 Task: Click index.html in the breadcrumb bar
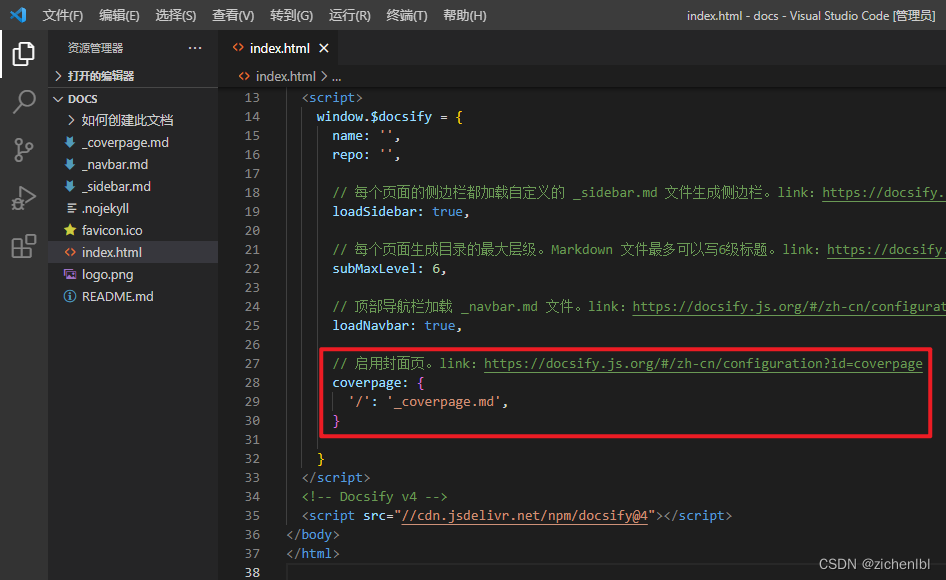[285, 76]
